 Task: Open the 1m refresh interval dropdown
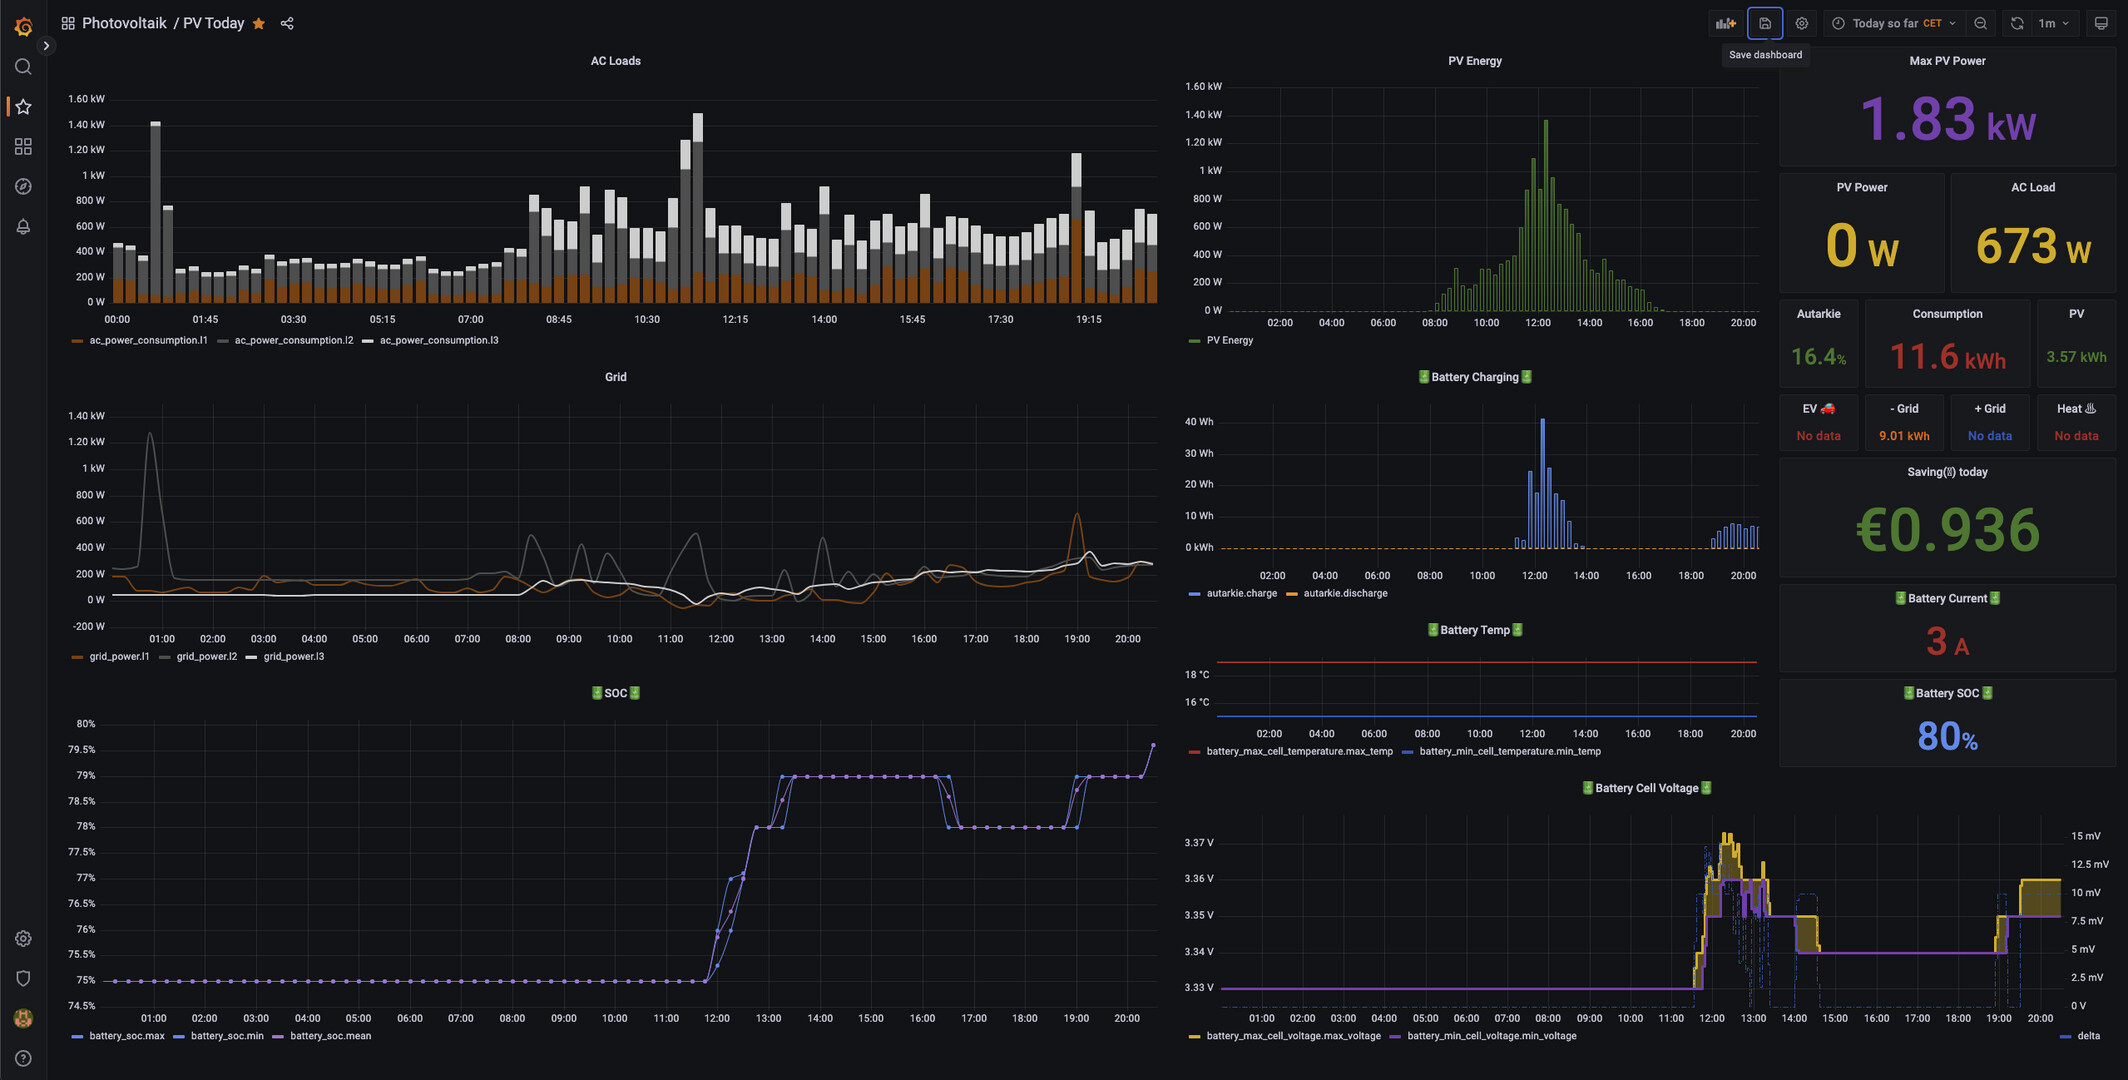[x=2054, y=23]
